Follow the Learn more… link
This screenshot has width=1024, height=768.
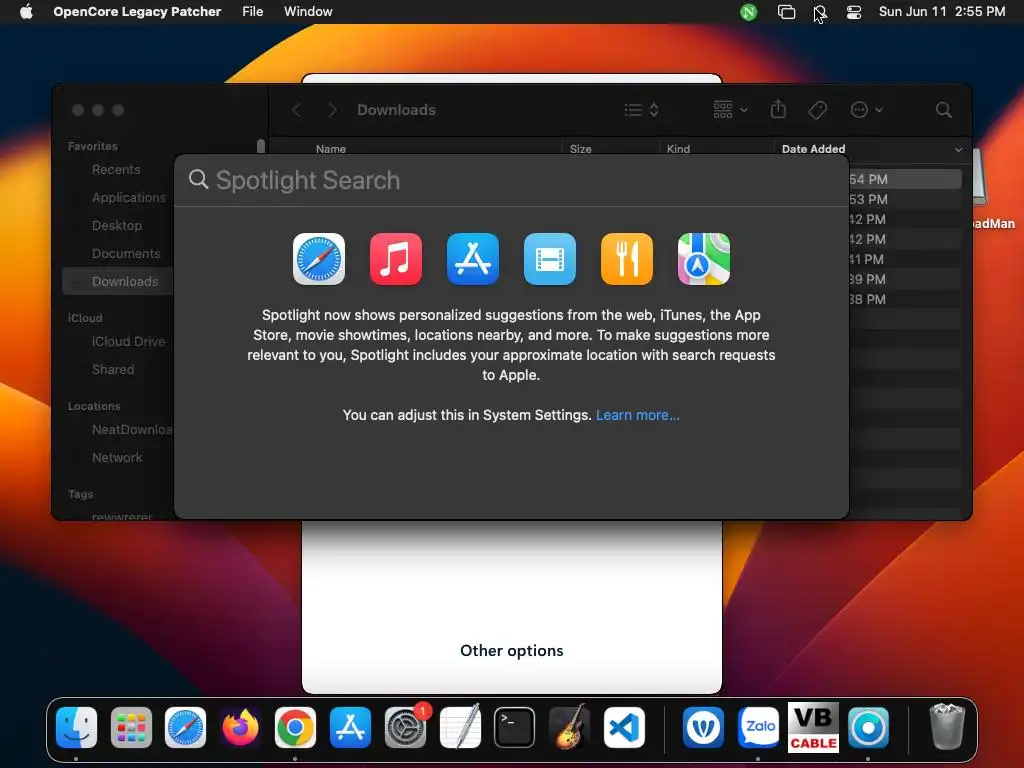637,415
